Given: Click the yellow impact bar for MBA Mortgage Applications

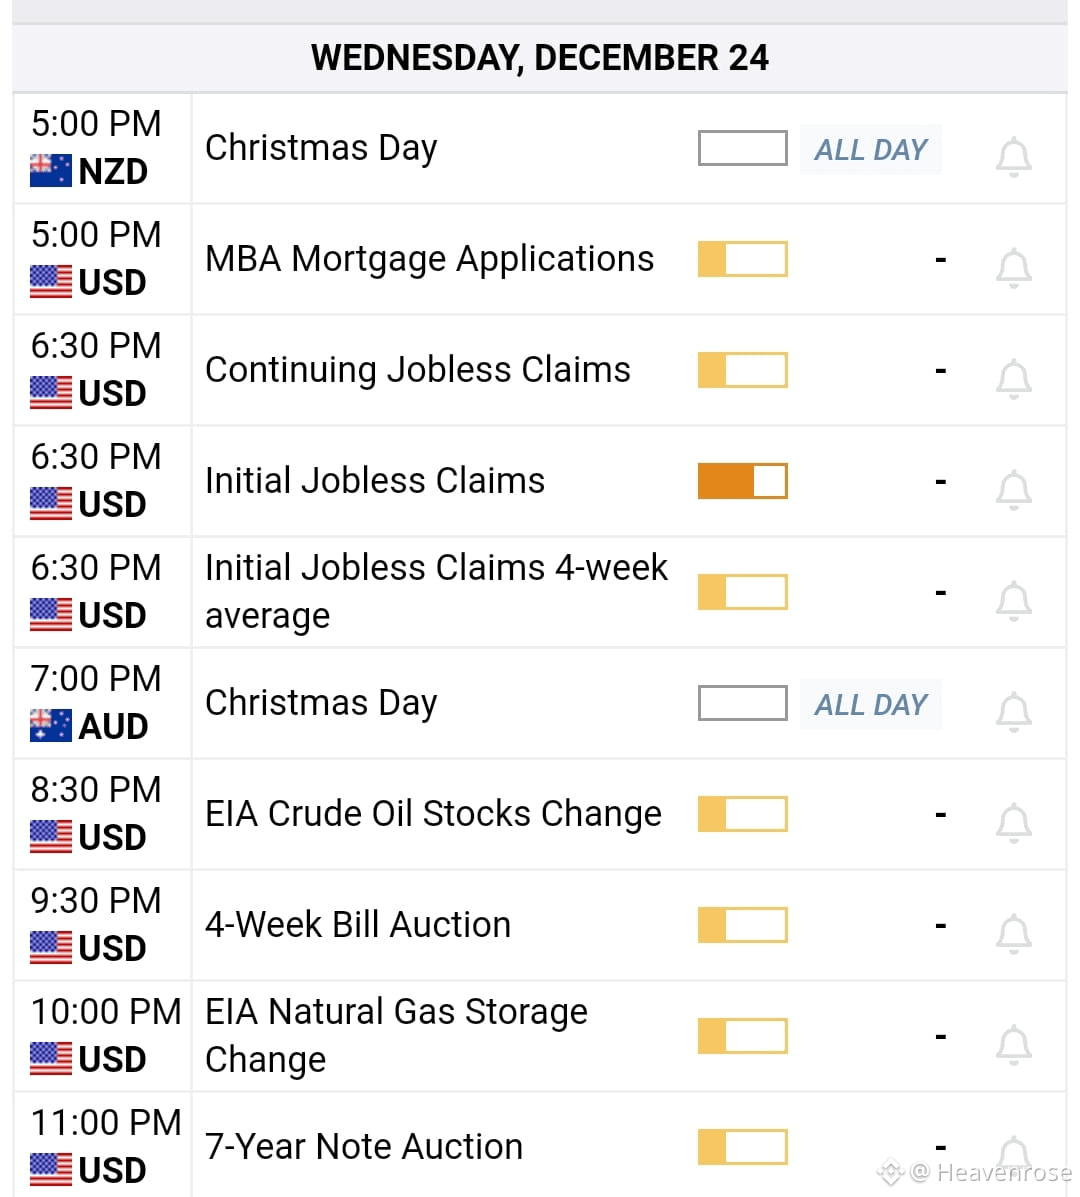Looking at the screenshot, I should click(743, 259).
